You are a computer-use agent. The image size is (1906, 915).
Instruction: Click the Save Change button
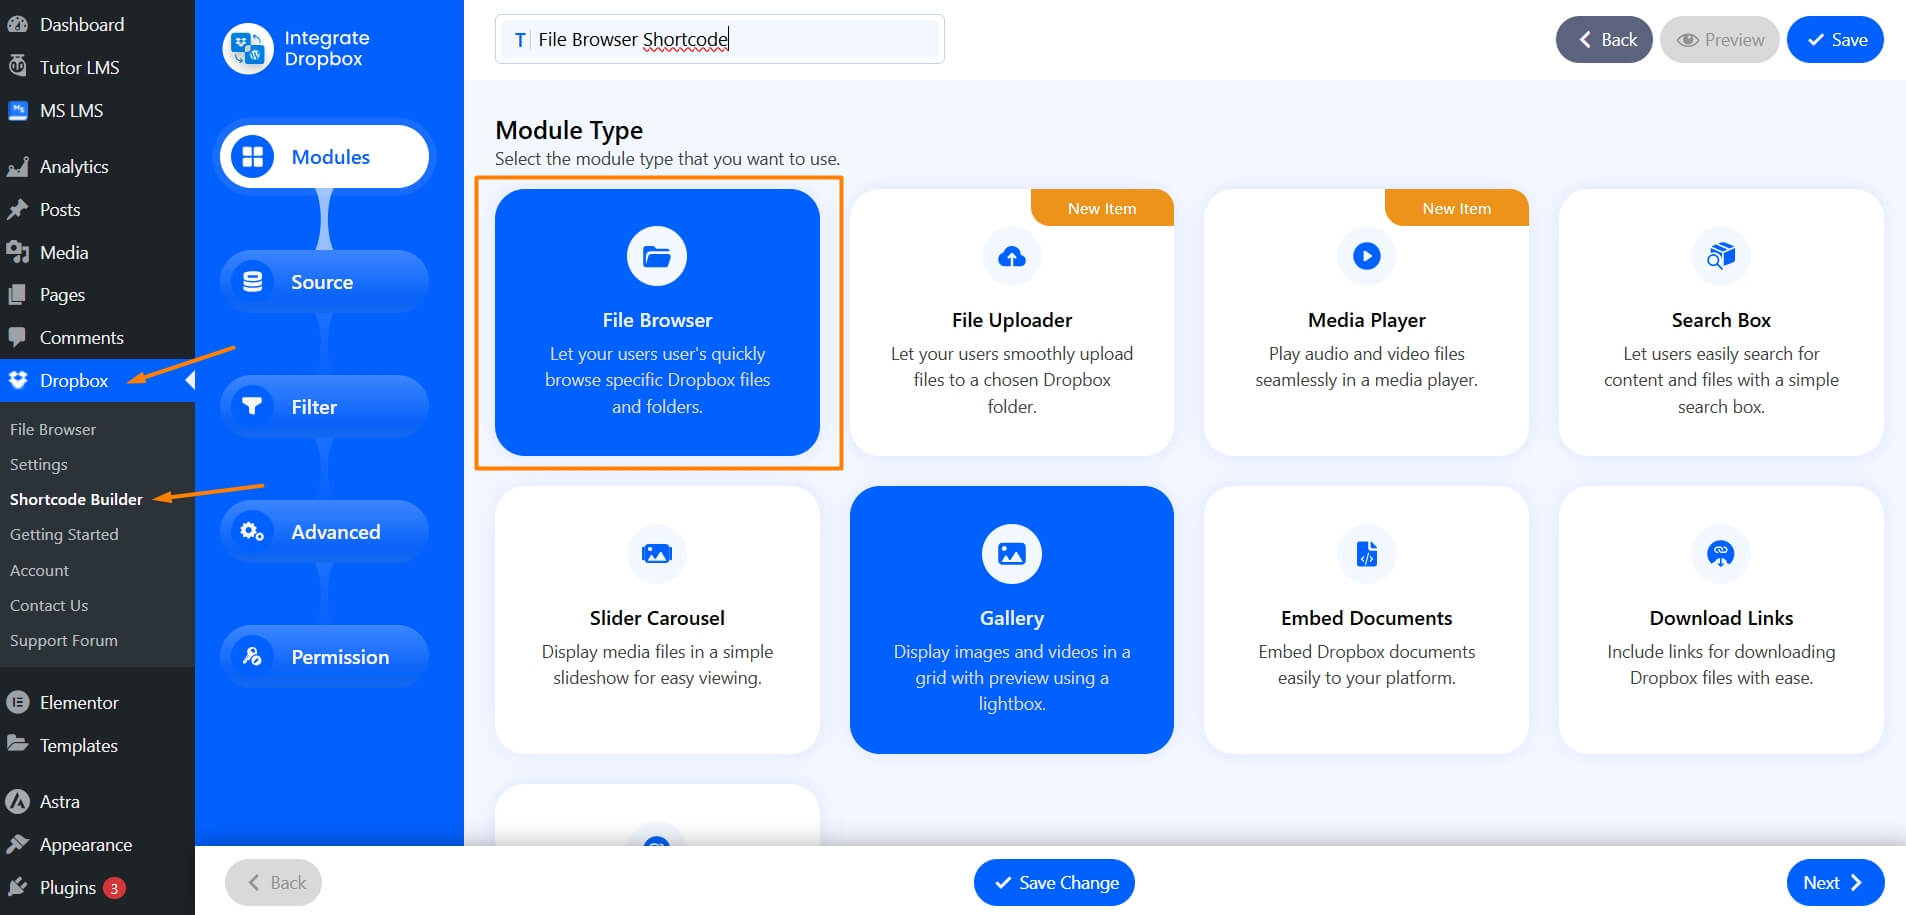coord(1054,882)
